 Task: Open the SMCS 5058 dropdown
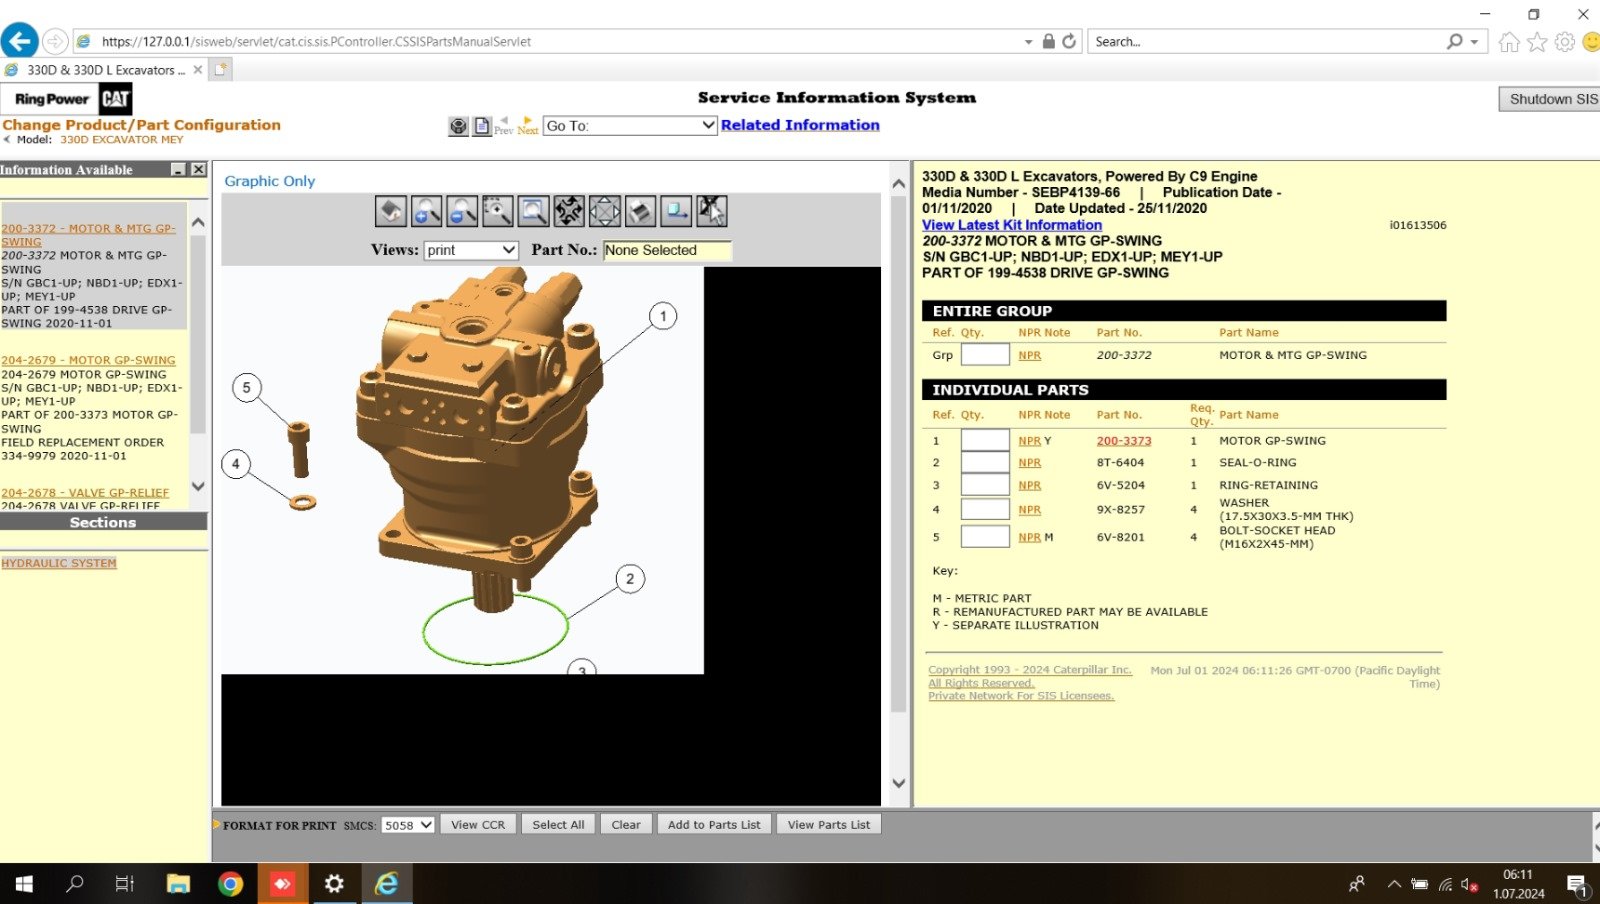(408, 825)
